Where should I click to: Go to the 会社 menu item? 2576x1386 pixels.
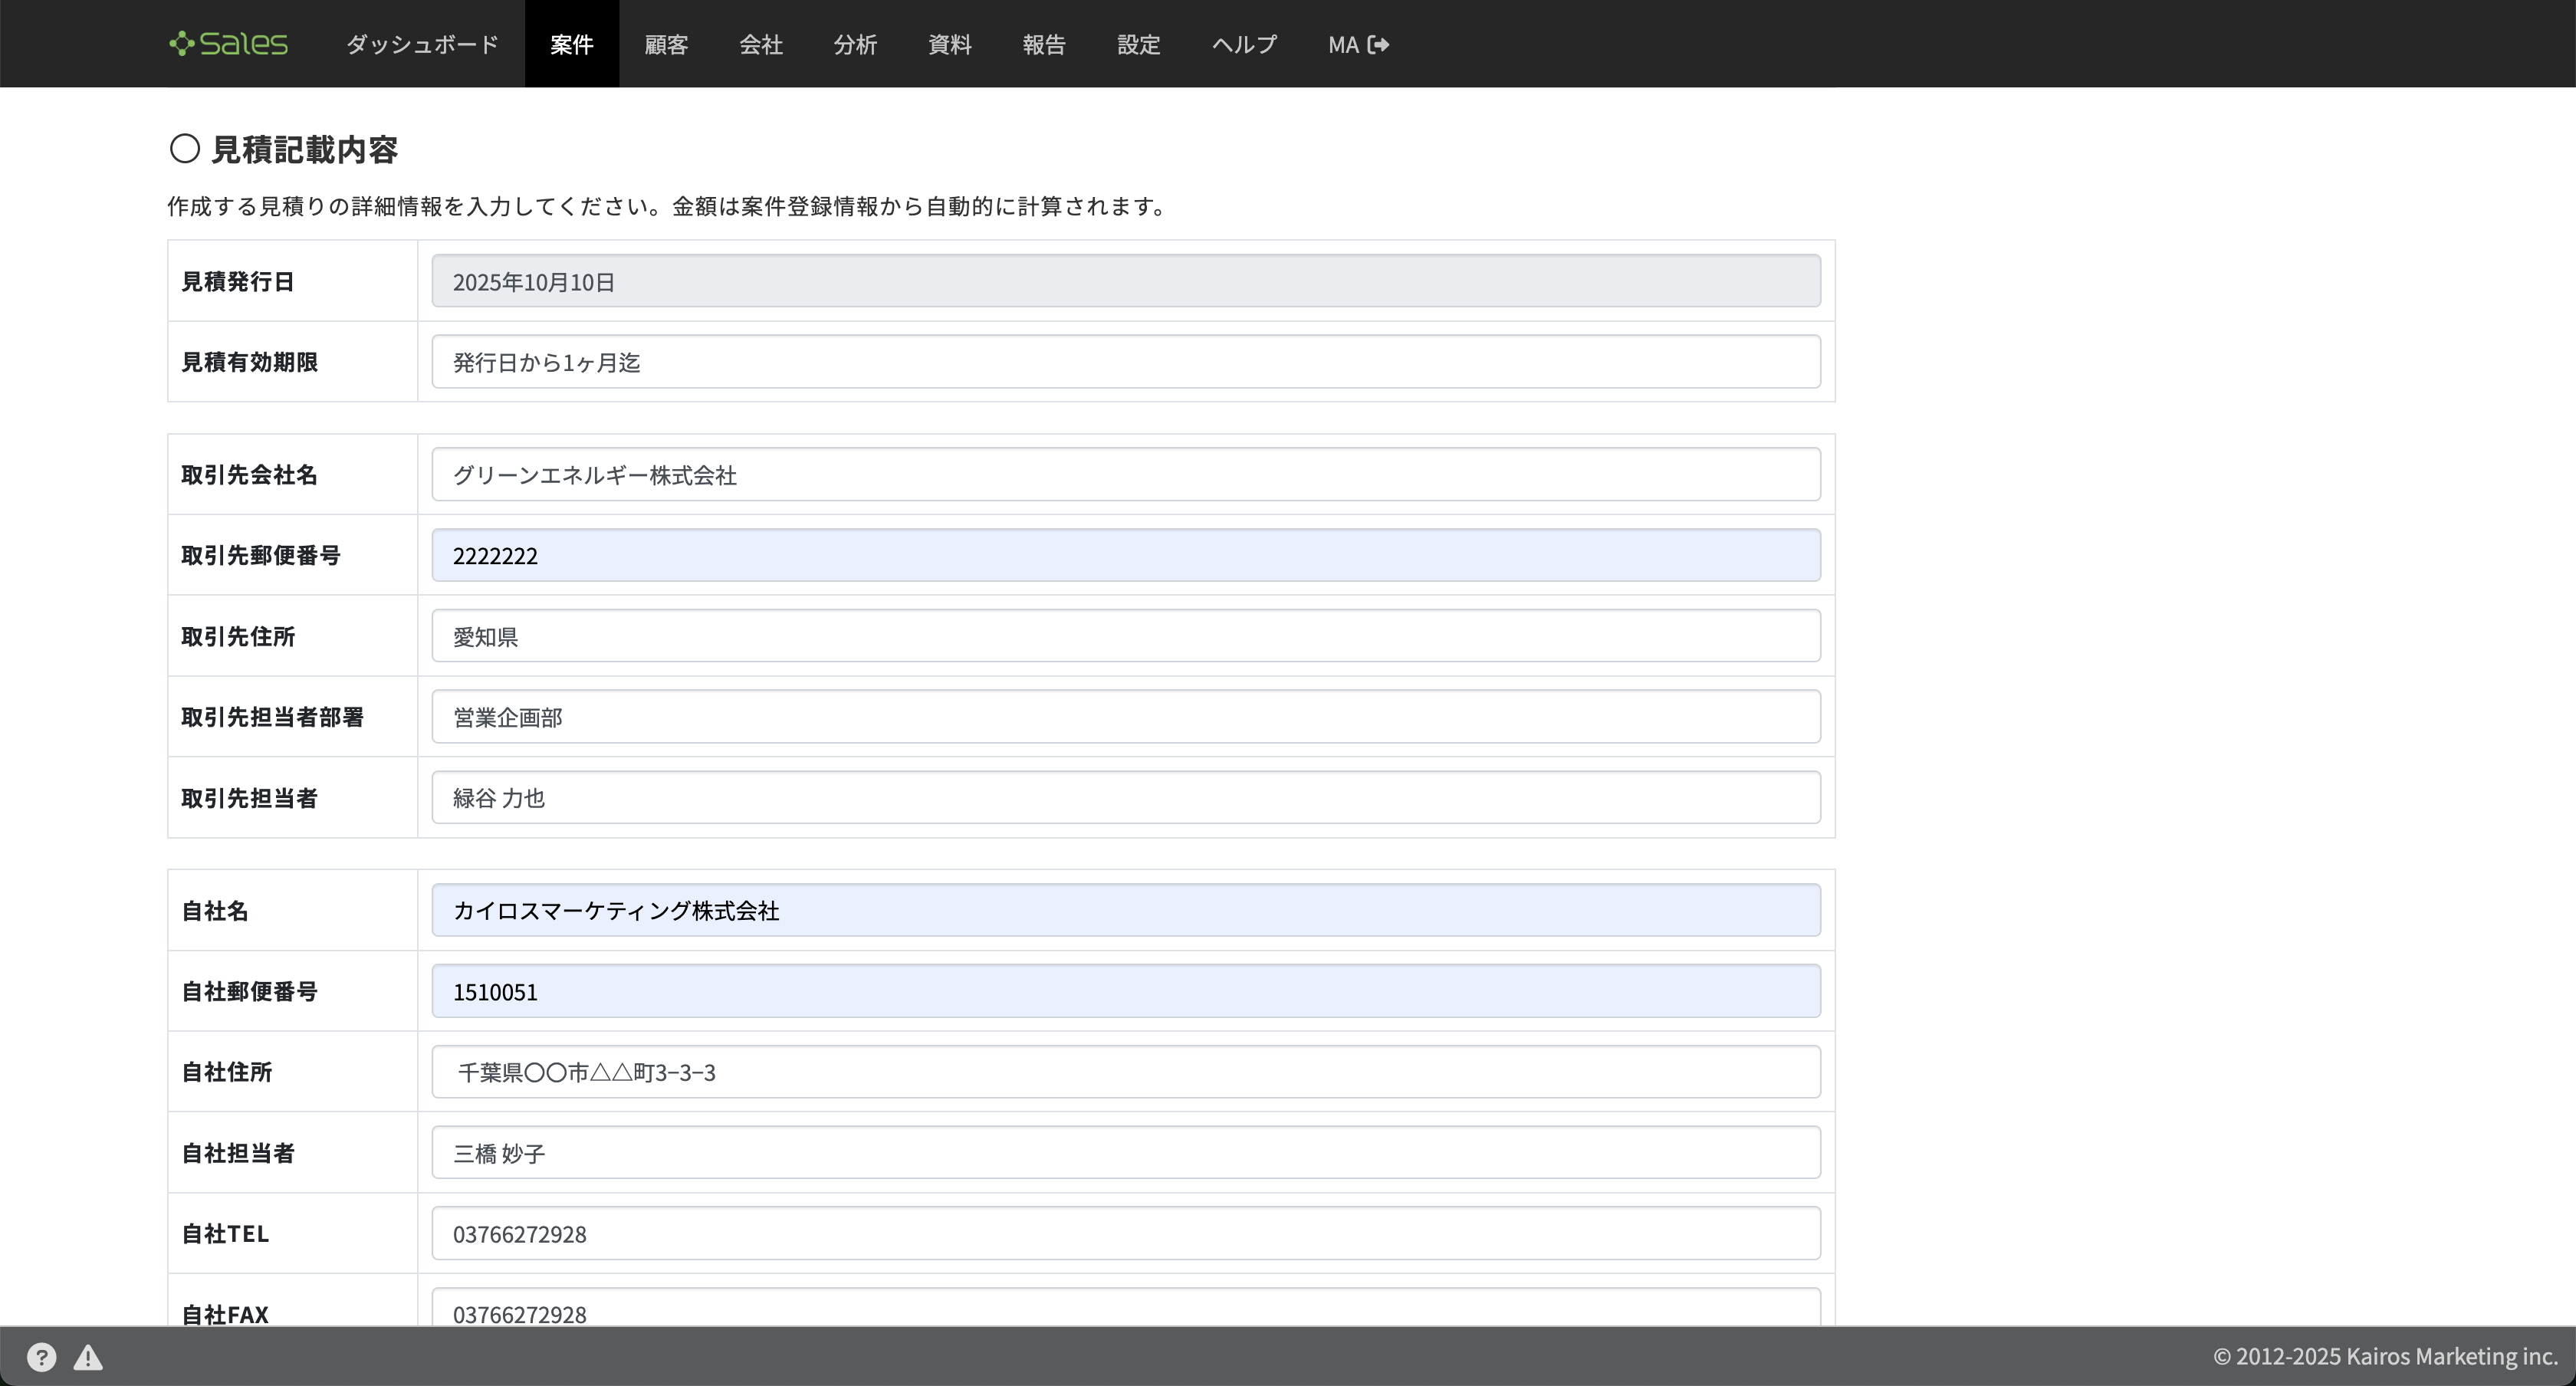(x=760, y=44)
